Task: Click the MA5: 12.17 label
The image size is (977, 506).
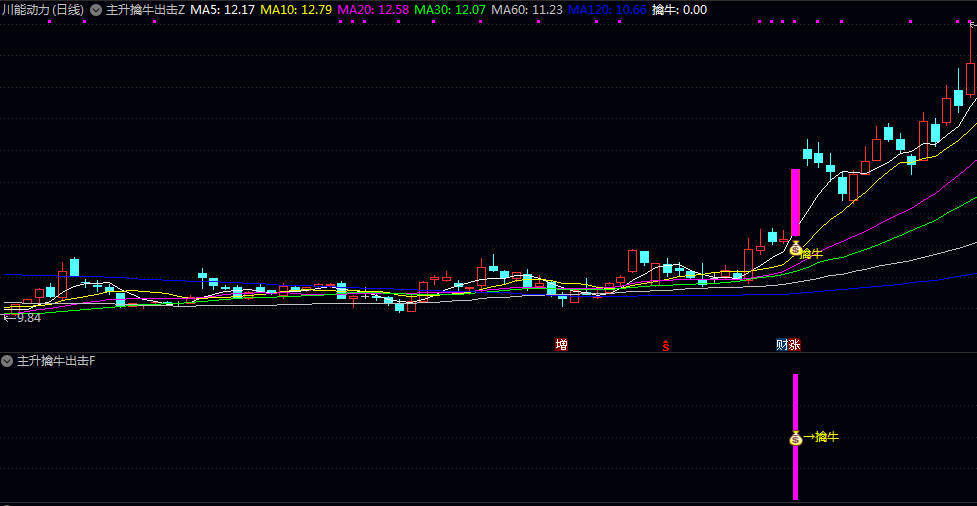Action: 222,10
